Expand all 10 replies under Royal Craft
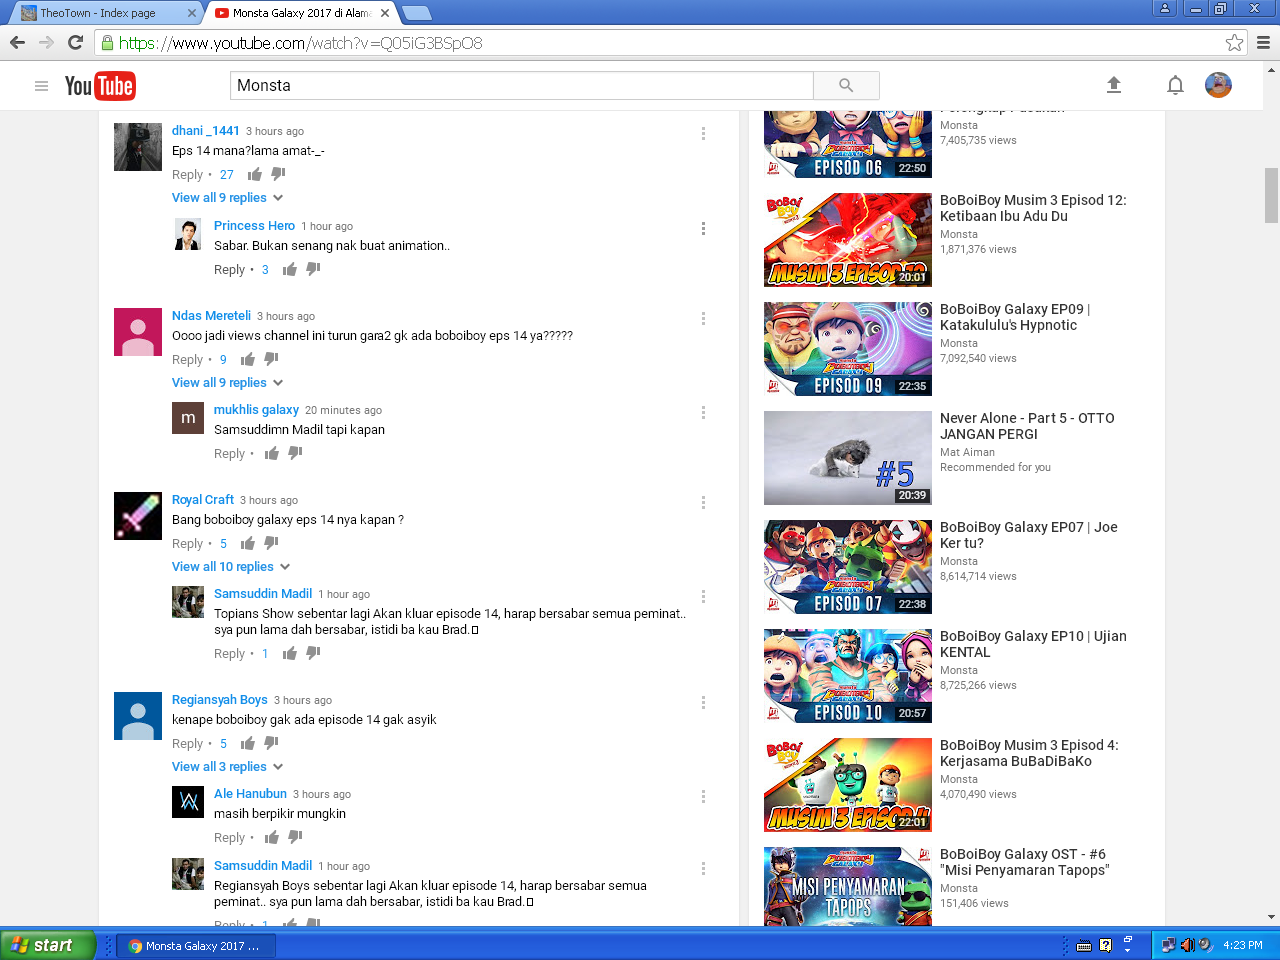Viewport: 1280px width, 960px height. click(x=231, y=567)
